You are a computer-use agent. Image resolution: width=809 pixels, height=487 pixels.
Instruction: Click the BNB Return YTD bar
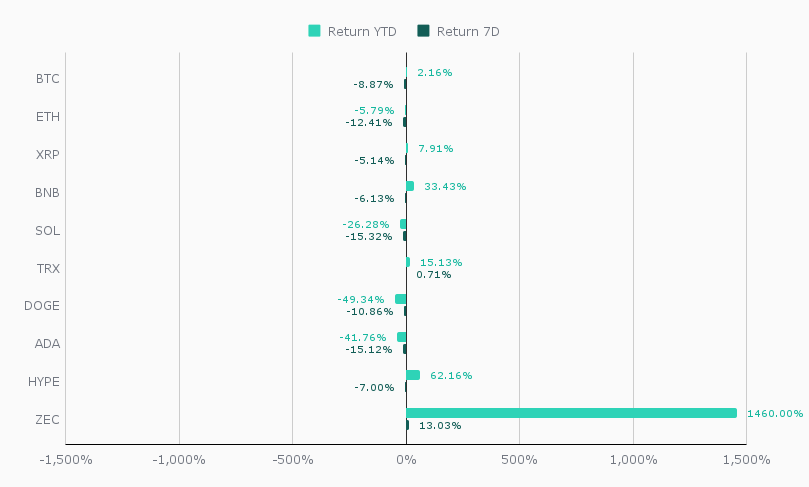tap(410, 186)
